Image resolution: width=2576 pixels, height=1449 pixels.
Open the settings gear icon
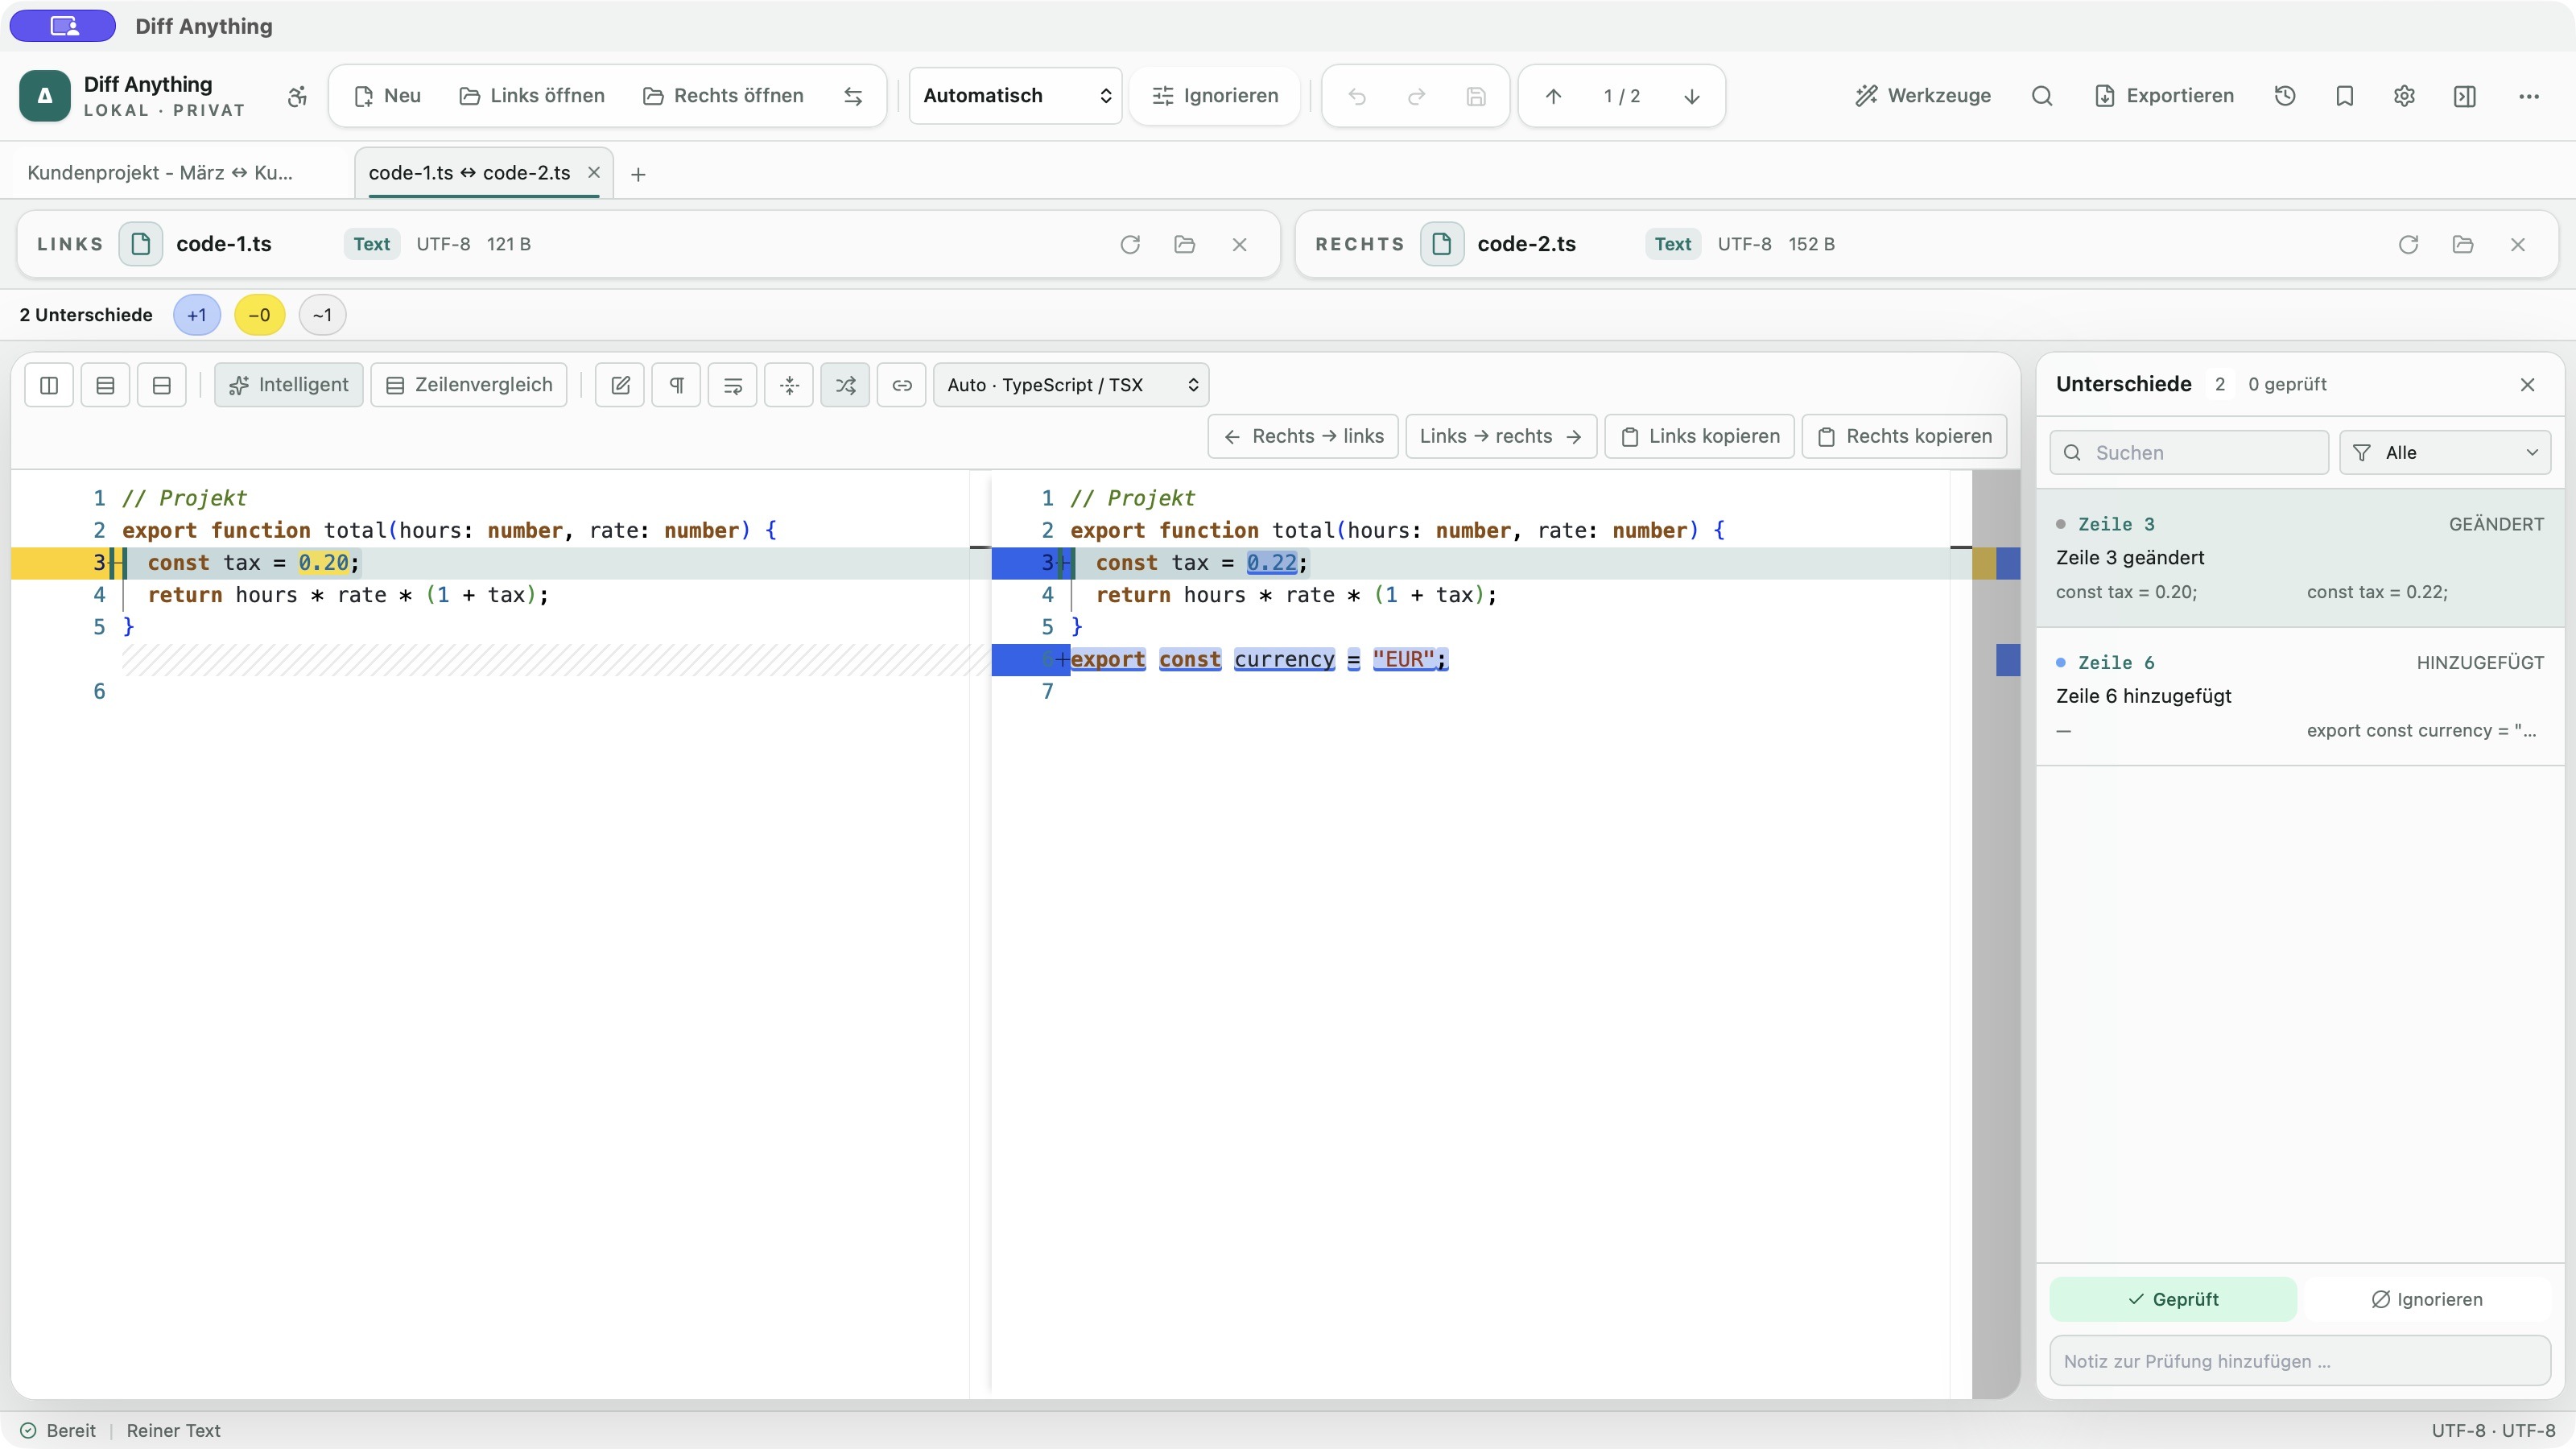click(2405, 96)
